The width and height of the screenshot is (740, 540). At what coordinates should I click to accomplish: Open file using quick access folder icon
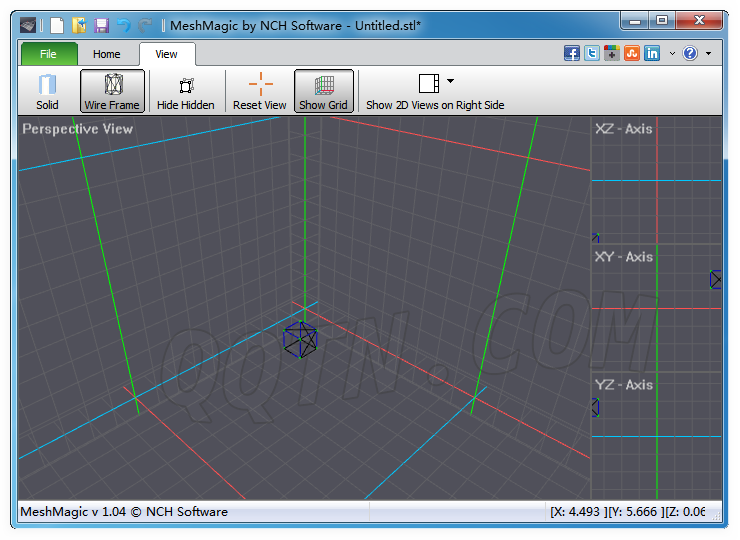79,25
